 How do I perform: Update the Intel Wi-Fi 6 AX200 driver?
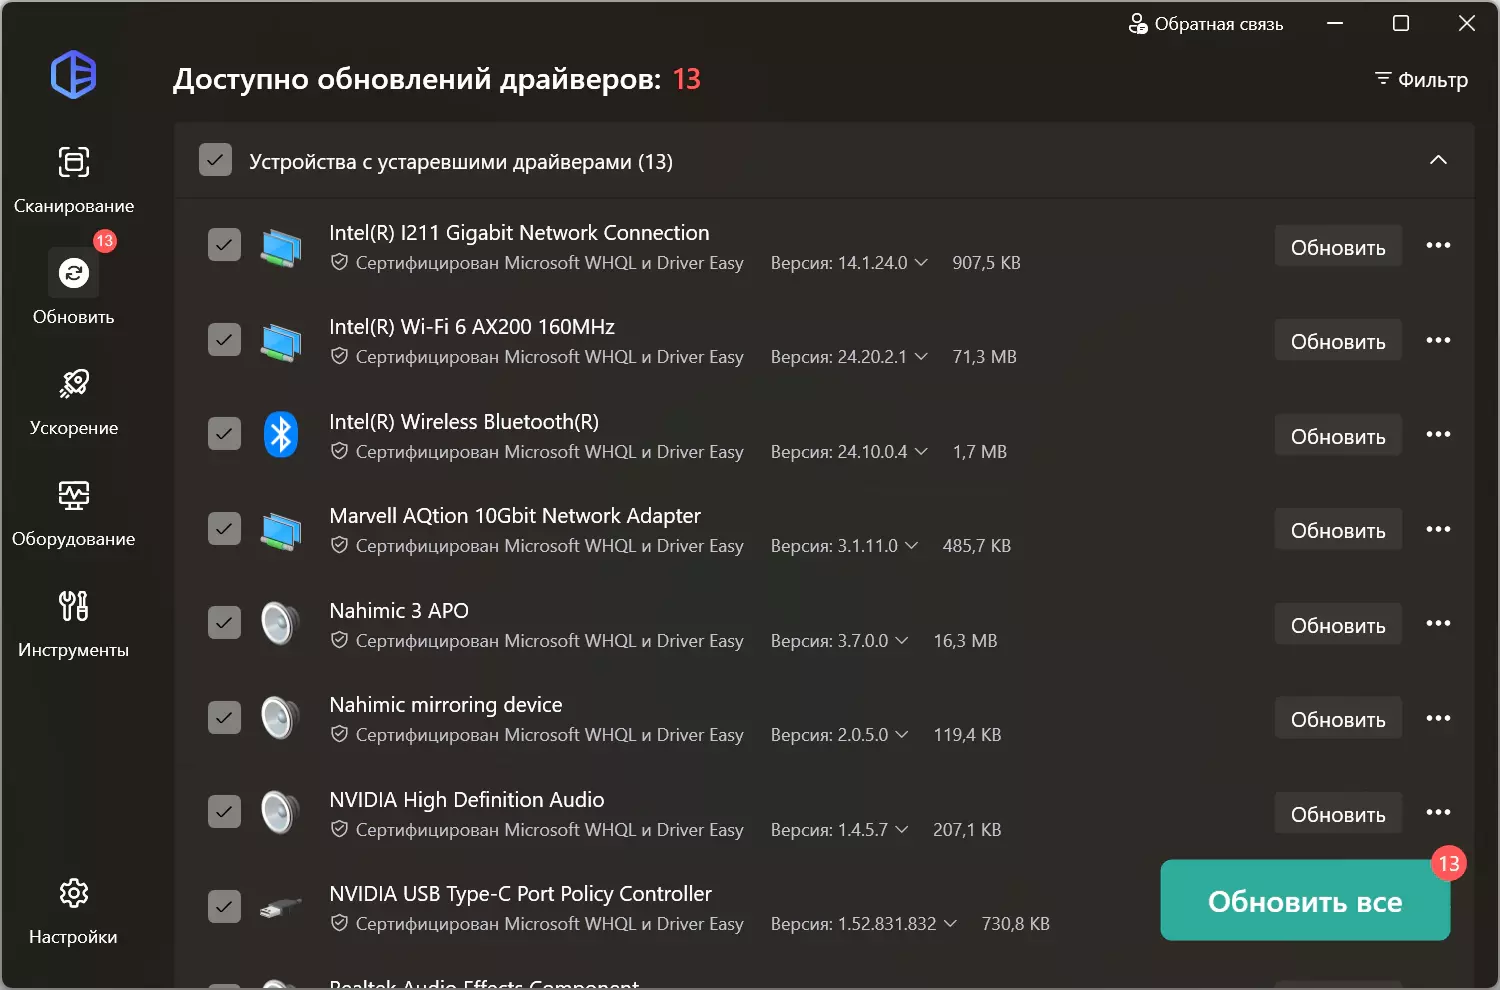[1338, 341]
